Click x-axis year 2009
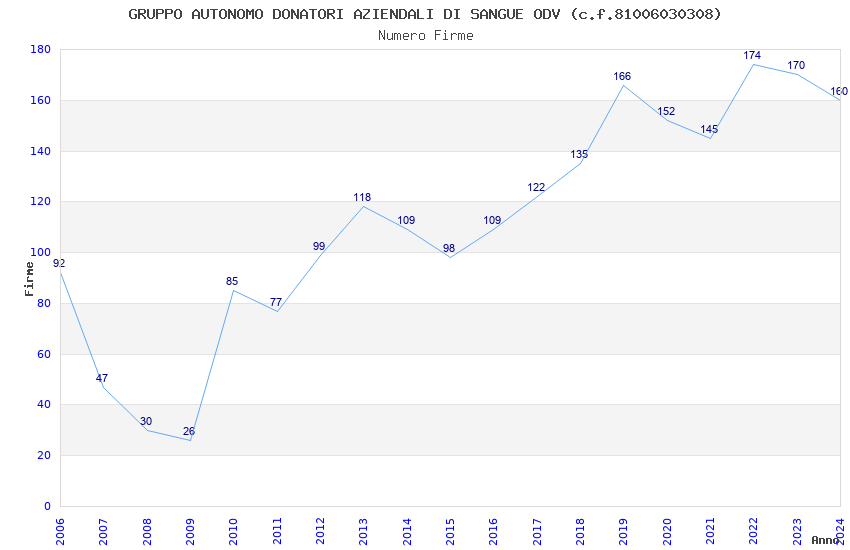Screen dimensions: 850x550 tap(190, 532)
